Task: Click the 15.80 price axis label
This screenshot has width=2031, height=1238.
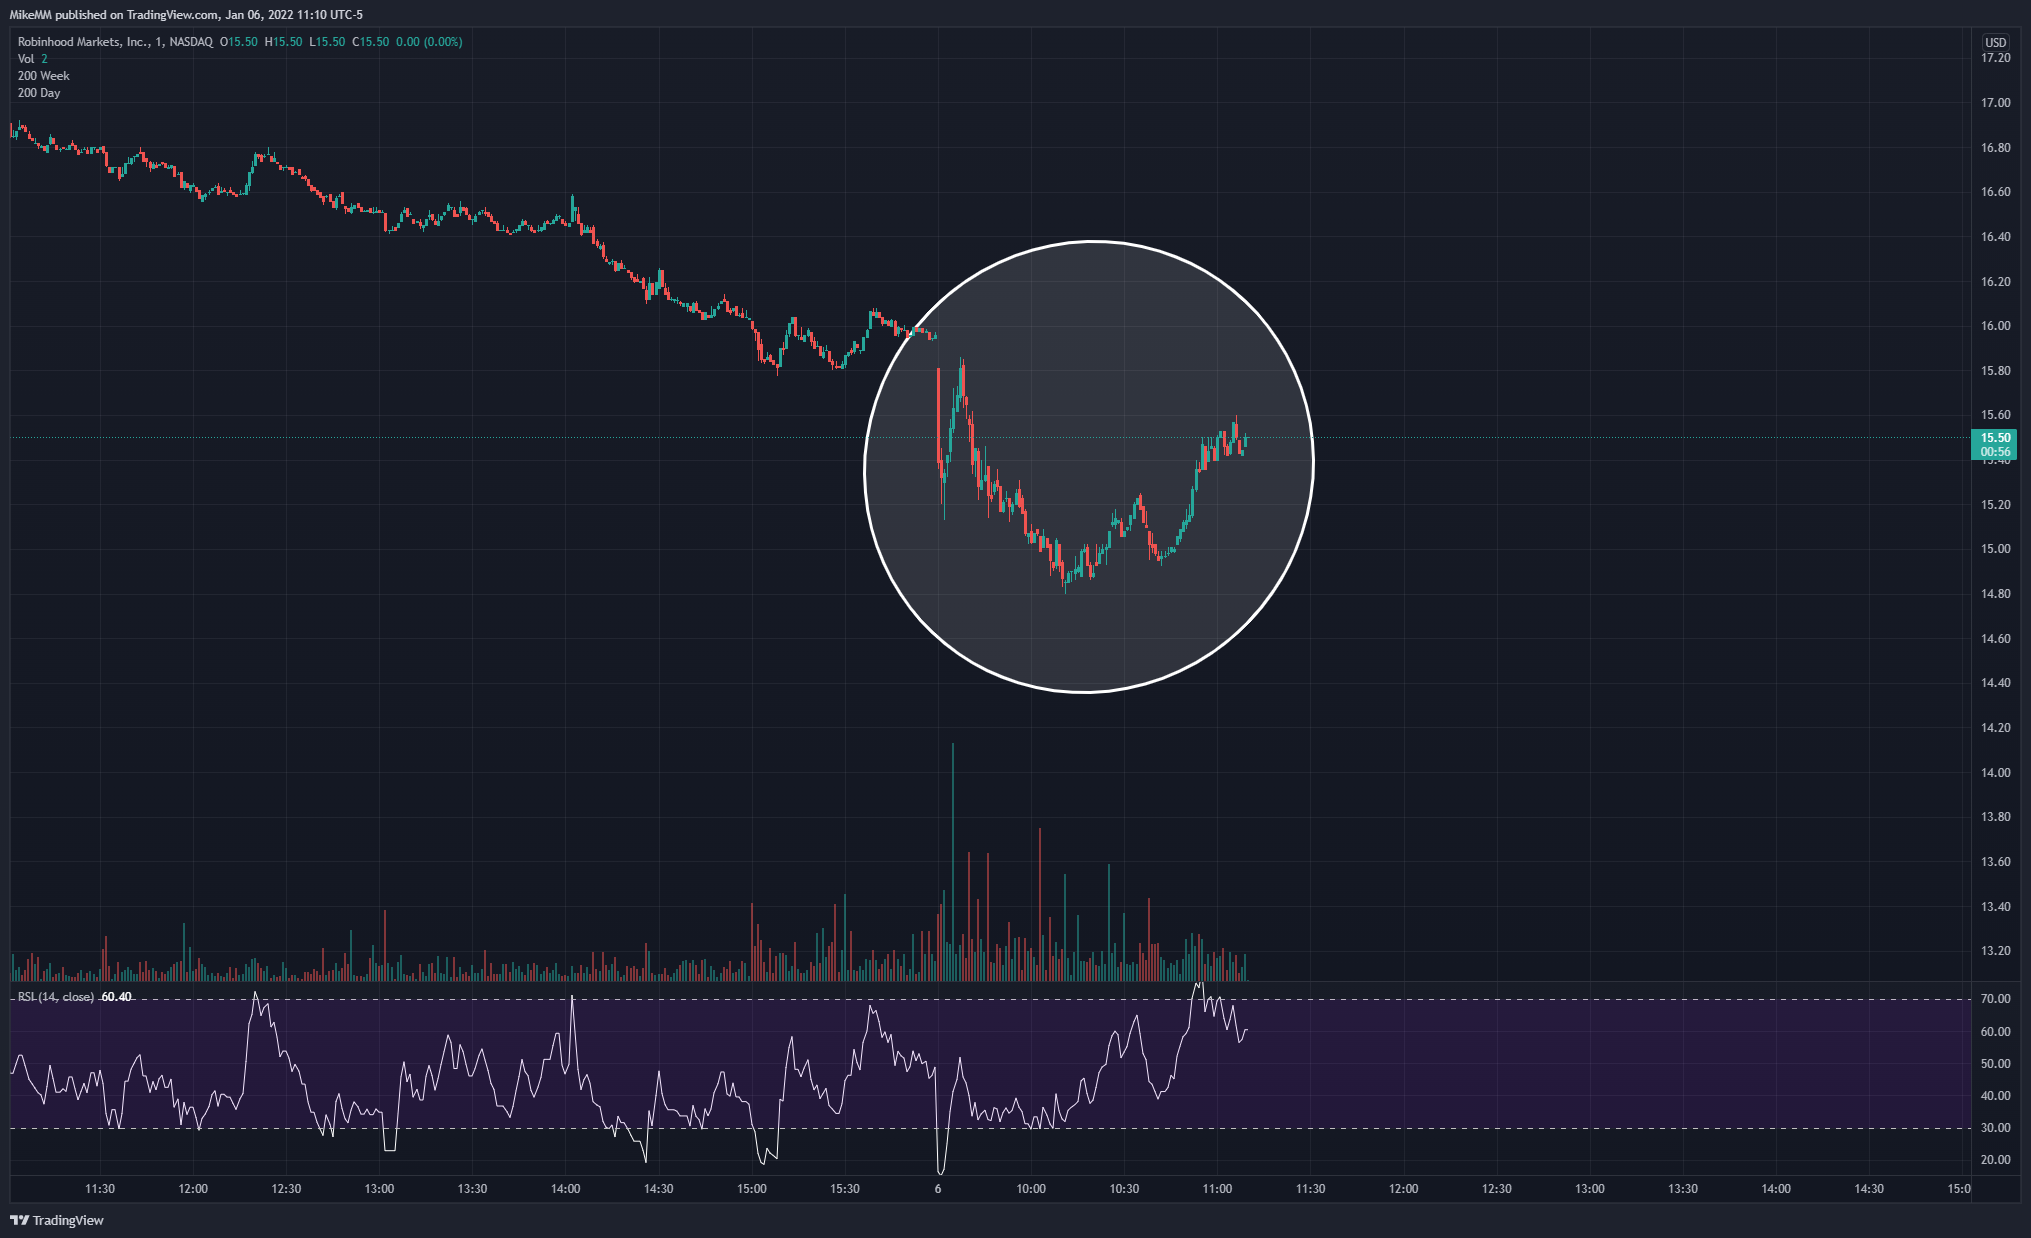Action: point(1995,371)
